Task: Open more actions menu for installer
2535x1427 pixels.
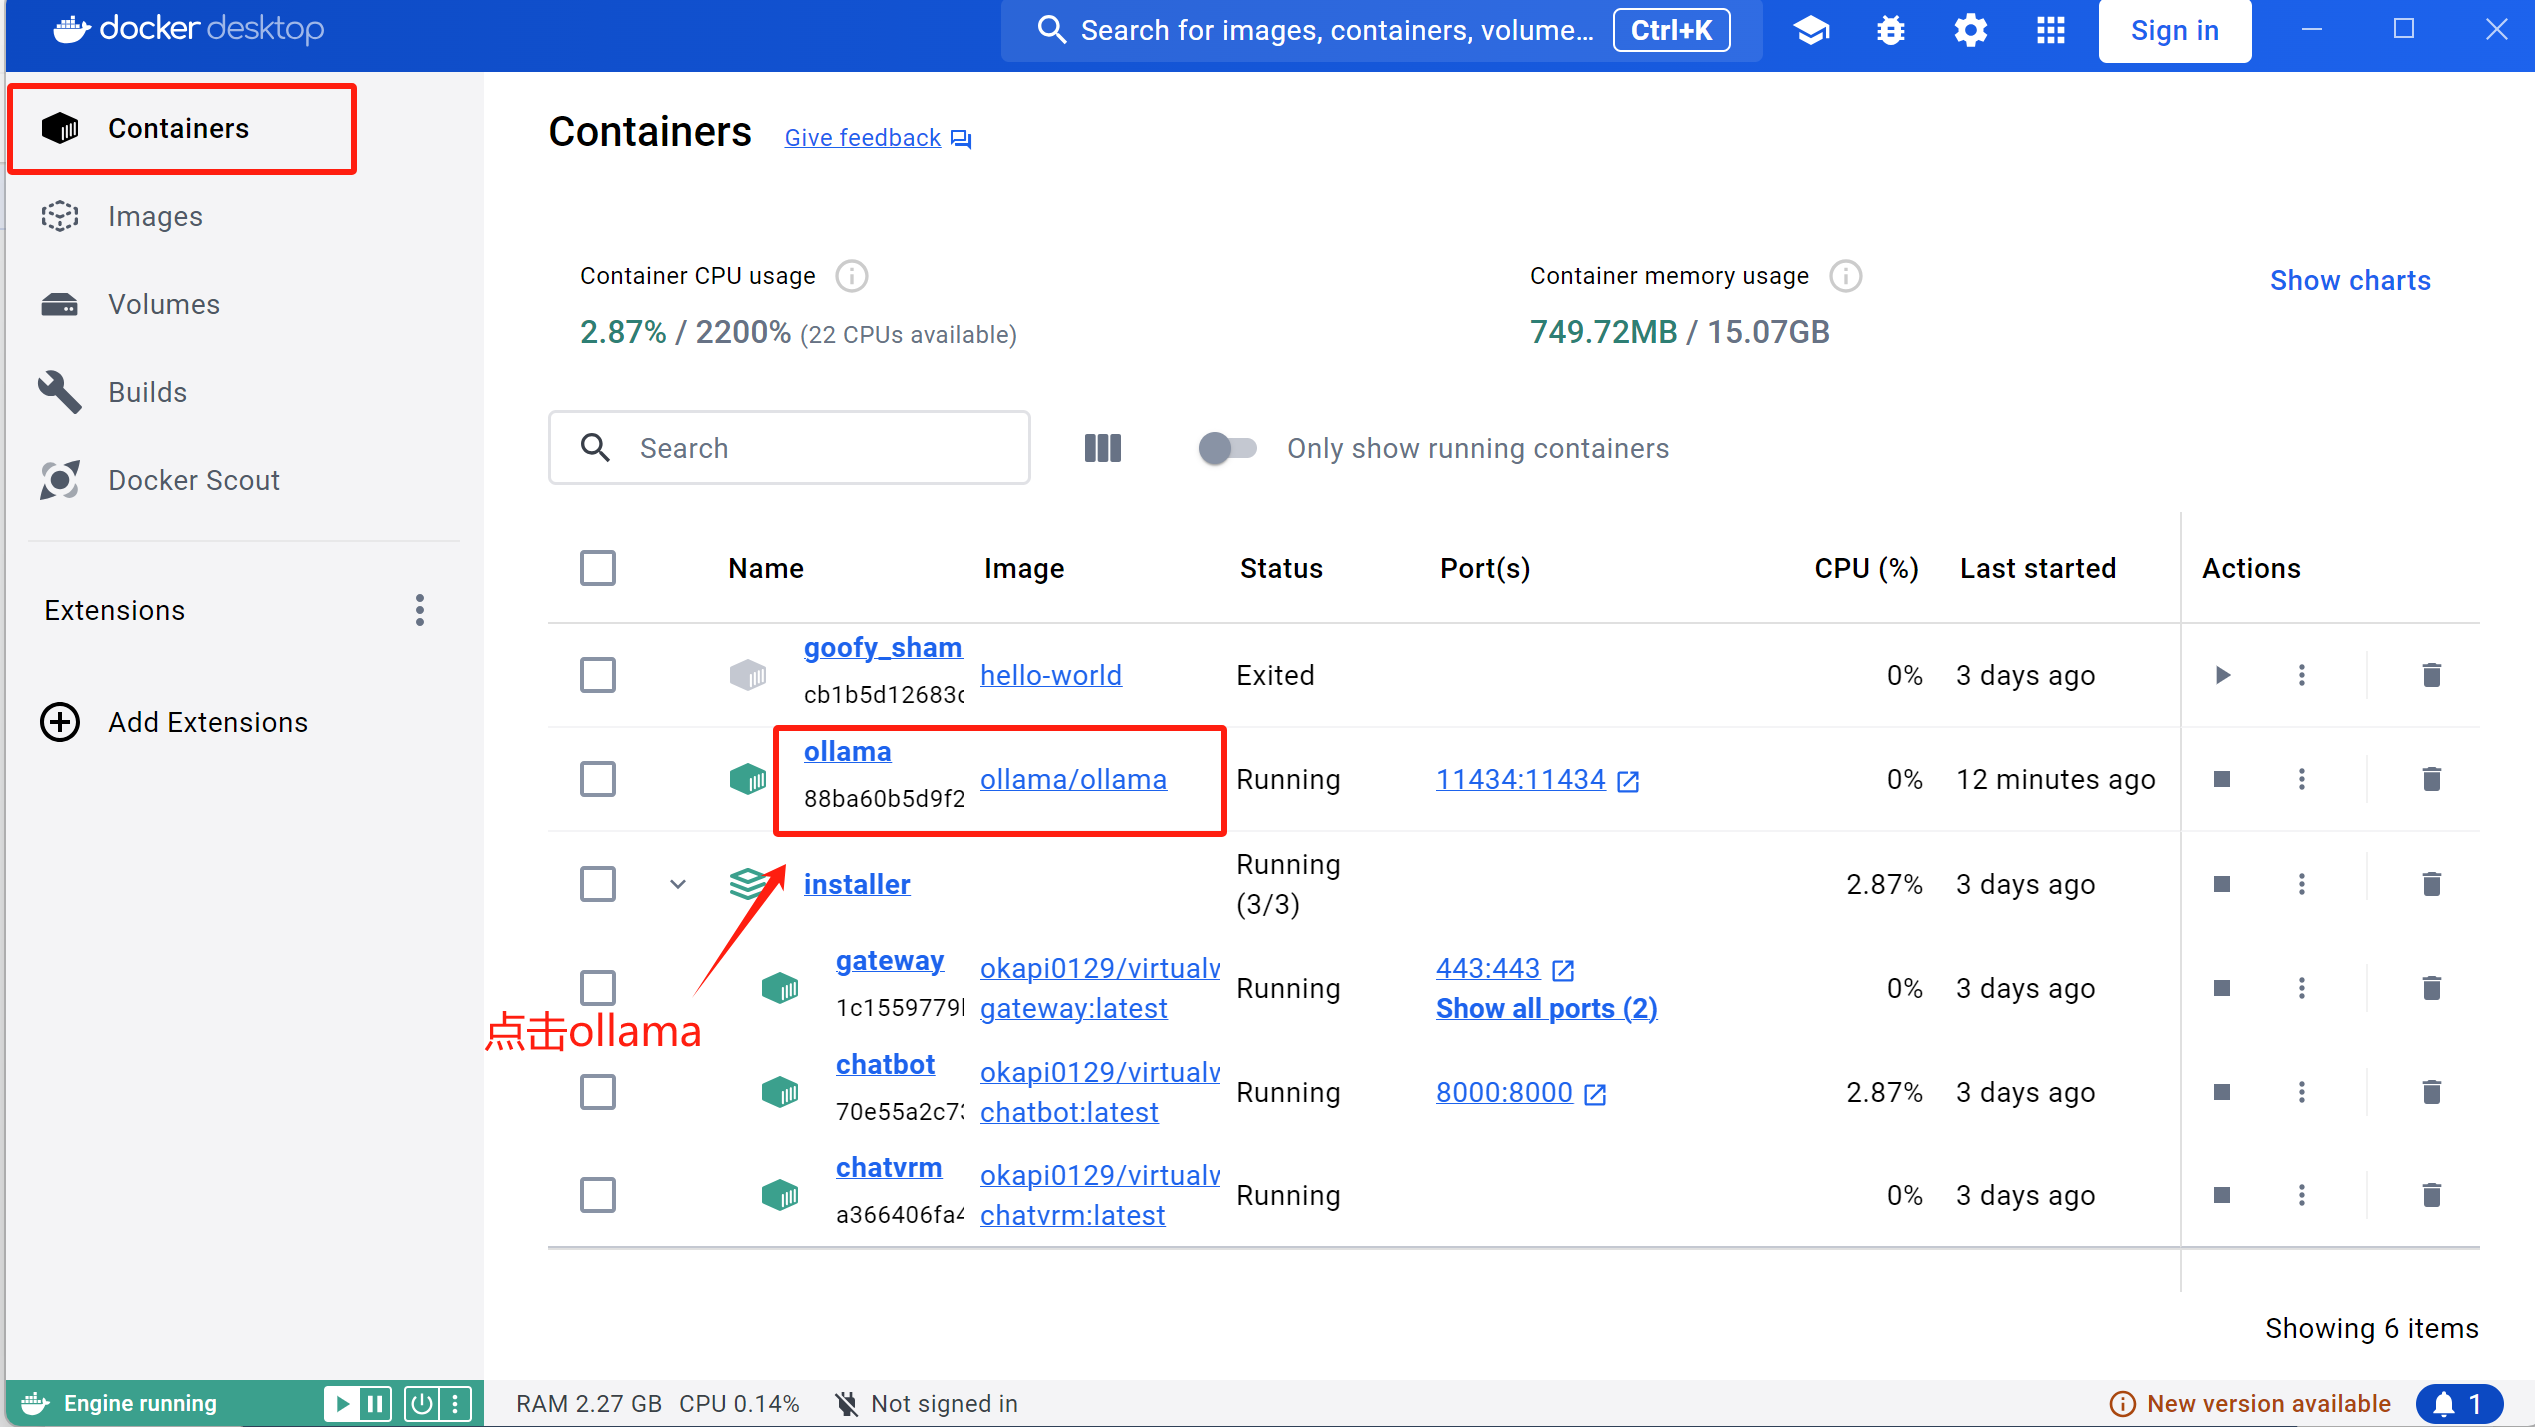Action: point(2302,884)
